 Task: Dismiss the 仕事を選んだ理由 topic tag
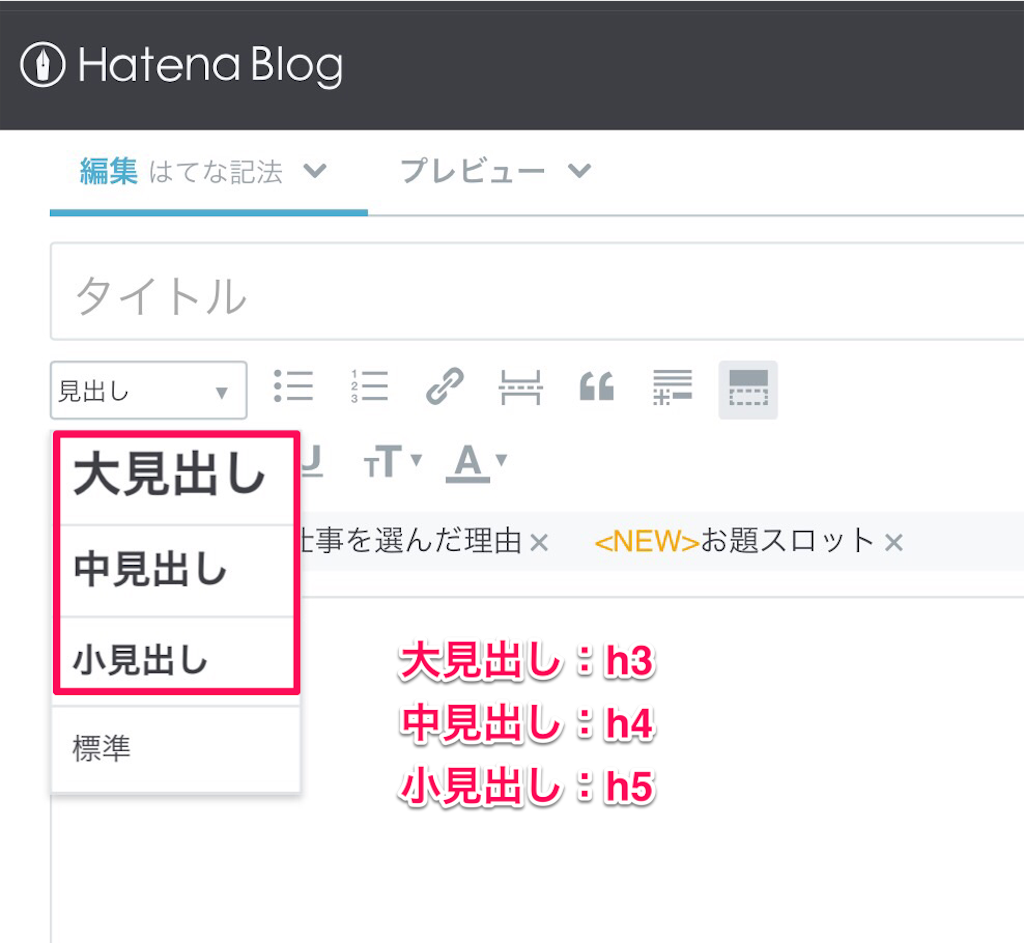coord(539,543)
